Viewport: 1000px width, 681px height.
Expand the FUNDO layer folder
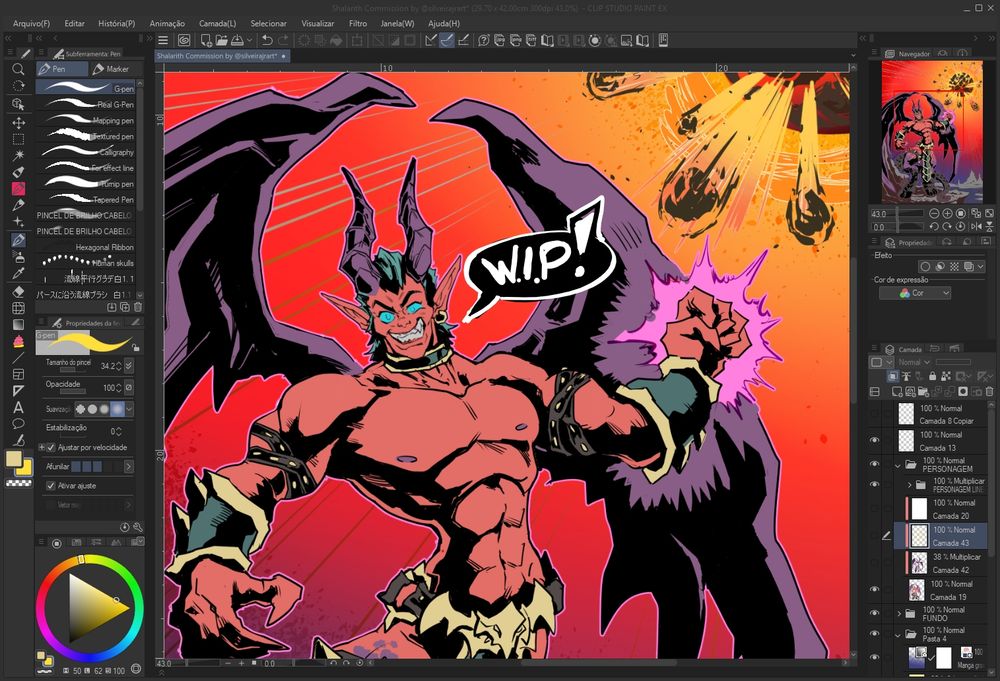coord(899,613)
